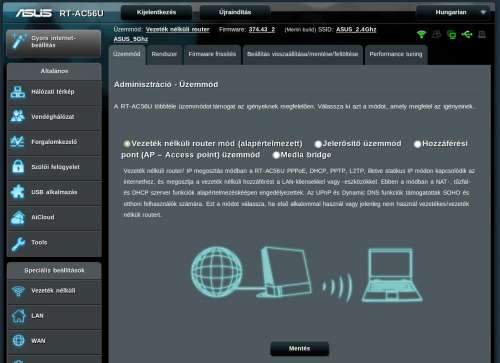Click the ASUS logo
This screenshot has height=363, width=500.
tap(34, 13)
